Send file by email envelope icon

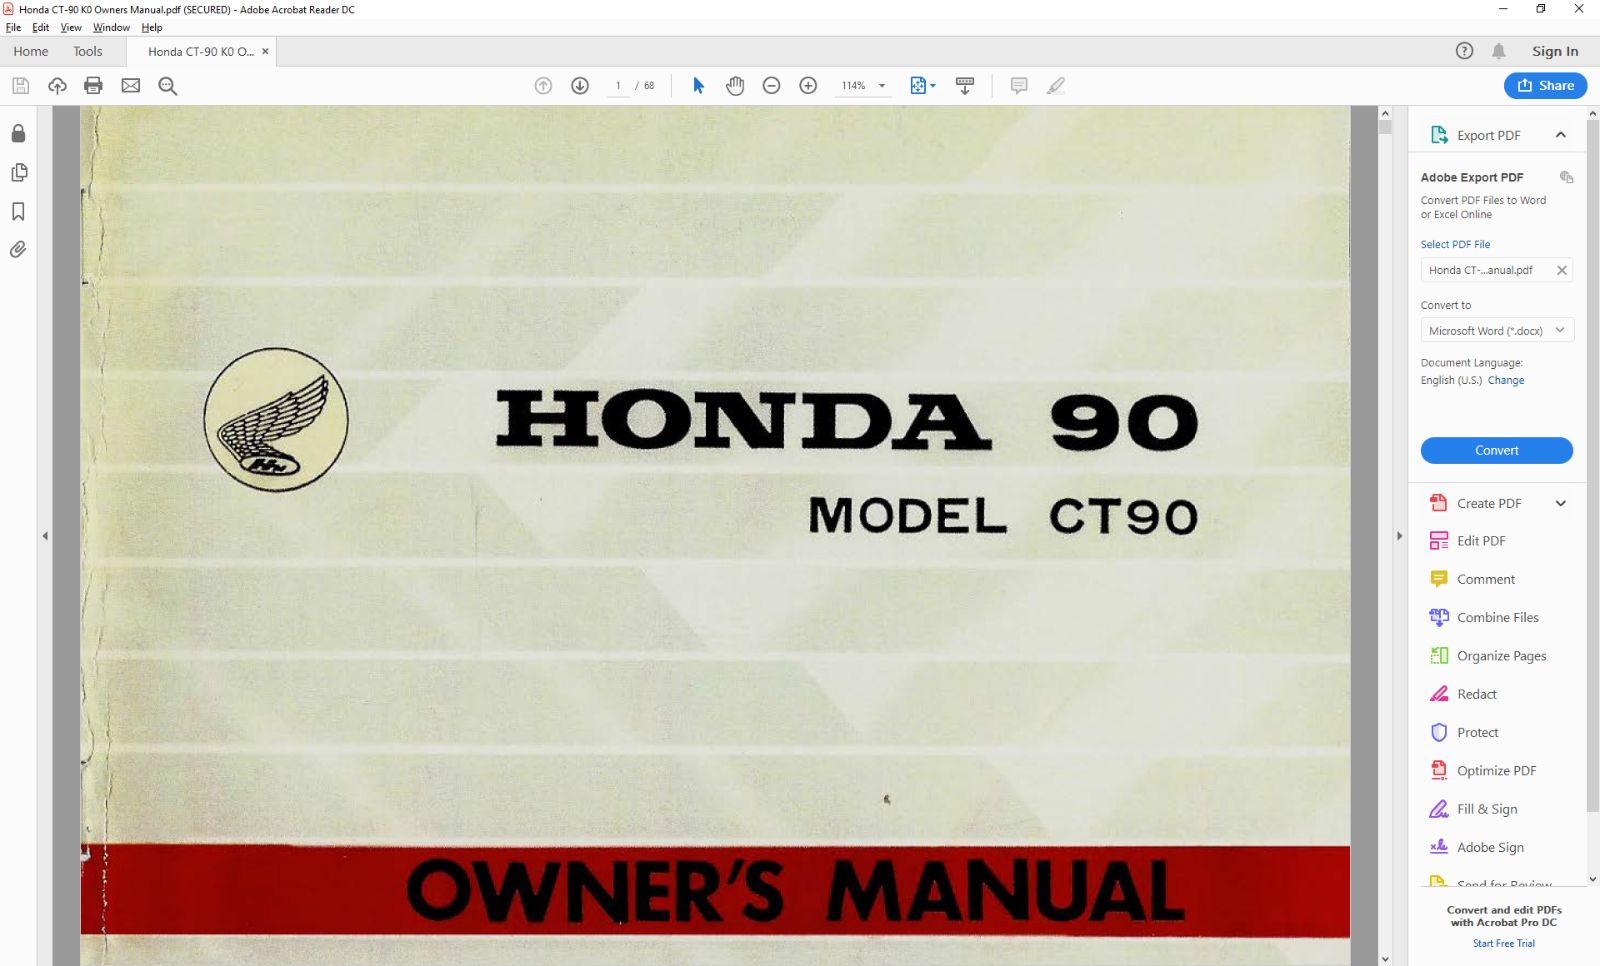[x=131, y=86]
